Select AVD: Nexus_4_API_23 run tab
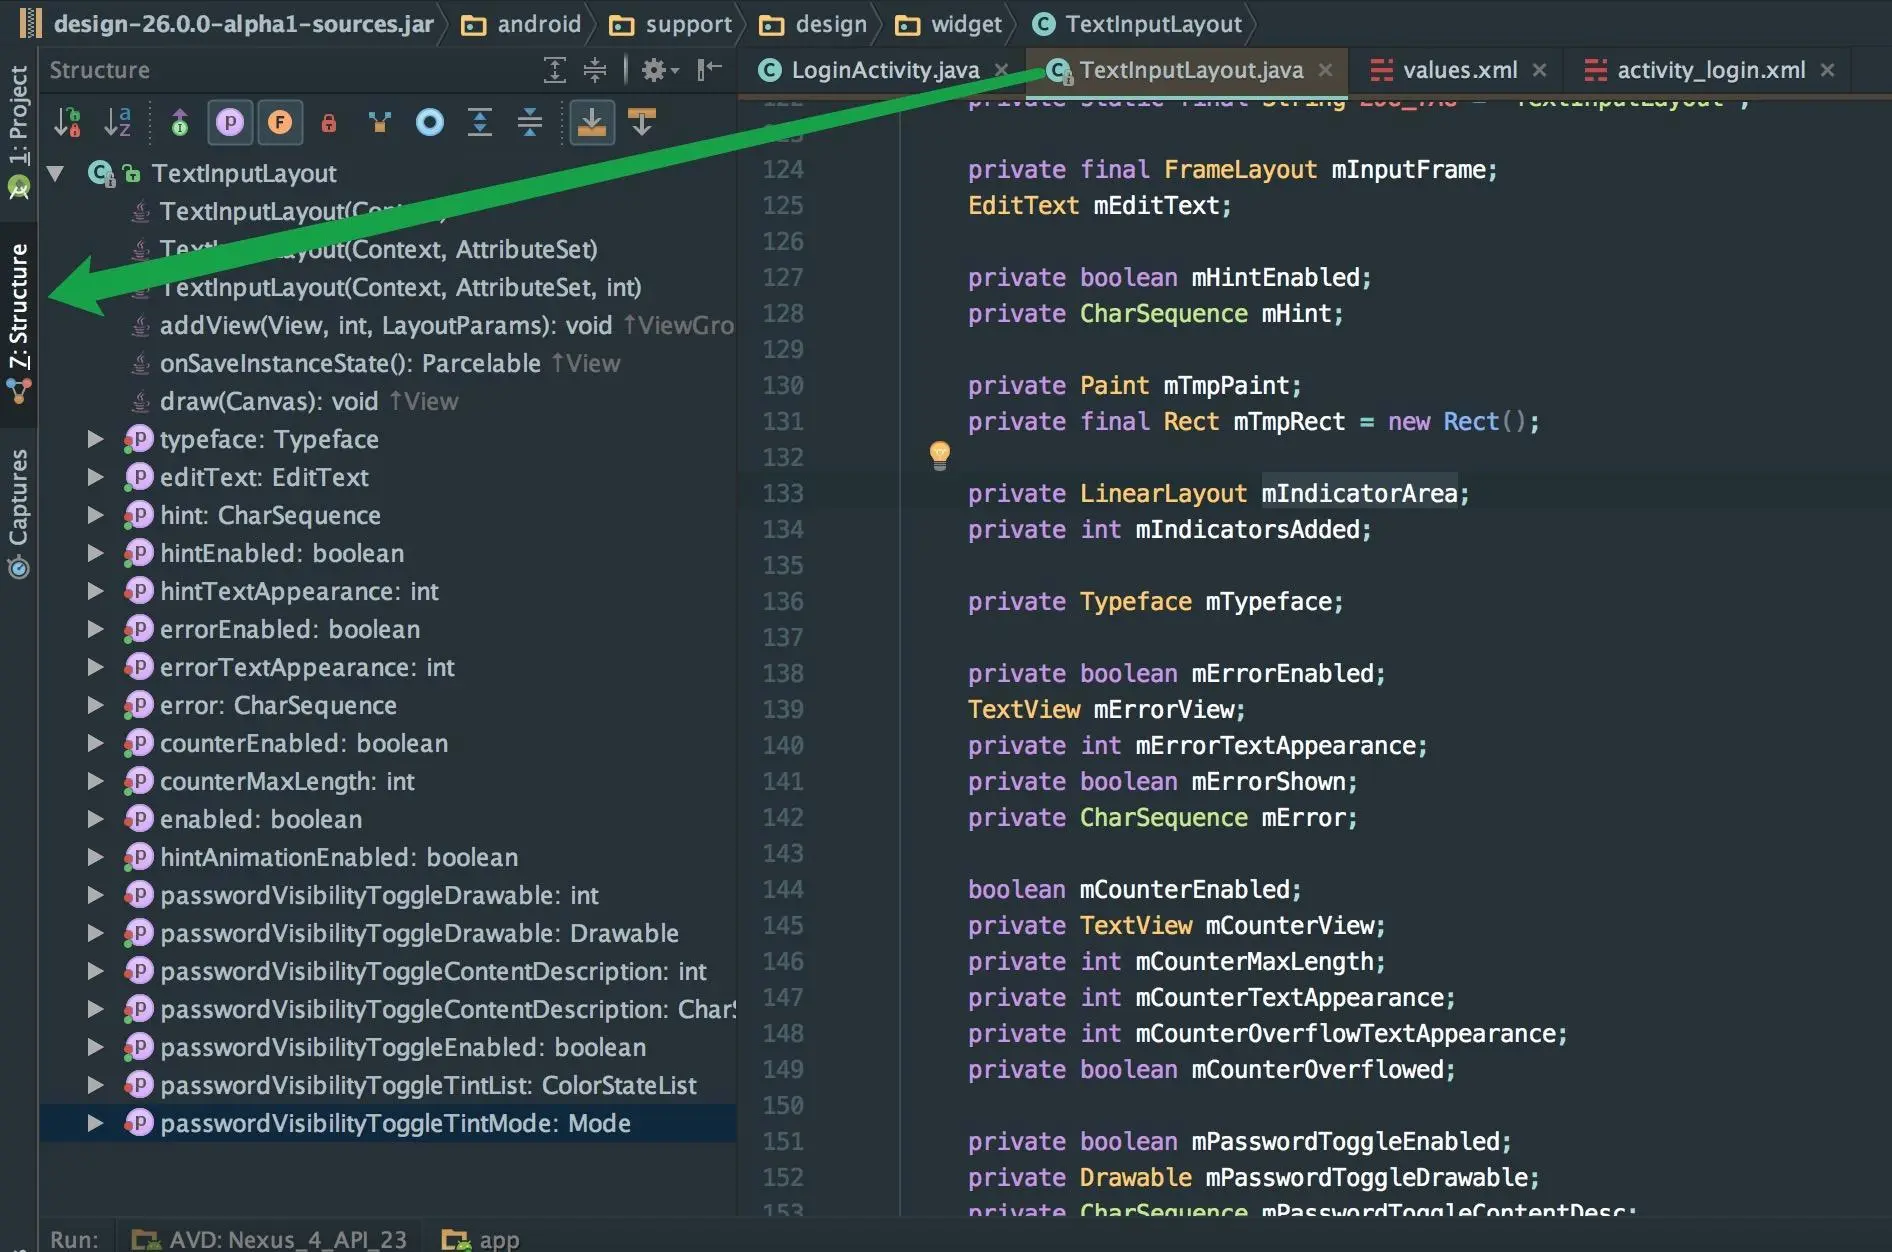 [270, 1239]
